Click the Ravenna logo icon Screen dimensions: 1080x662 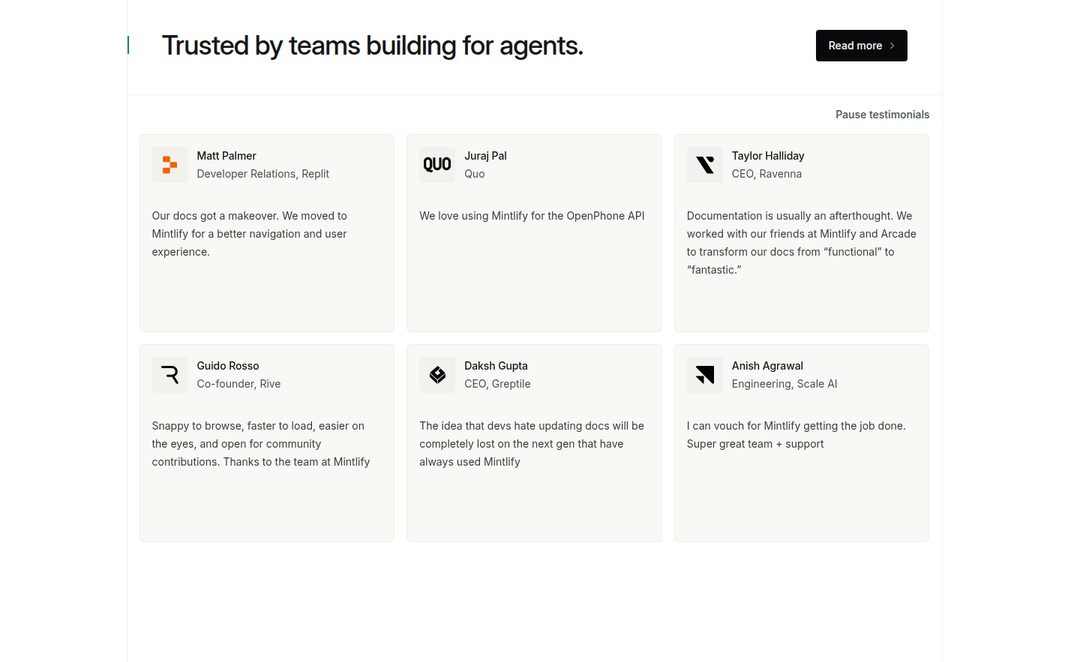(x=705, y=165)
